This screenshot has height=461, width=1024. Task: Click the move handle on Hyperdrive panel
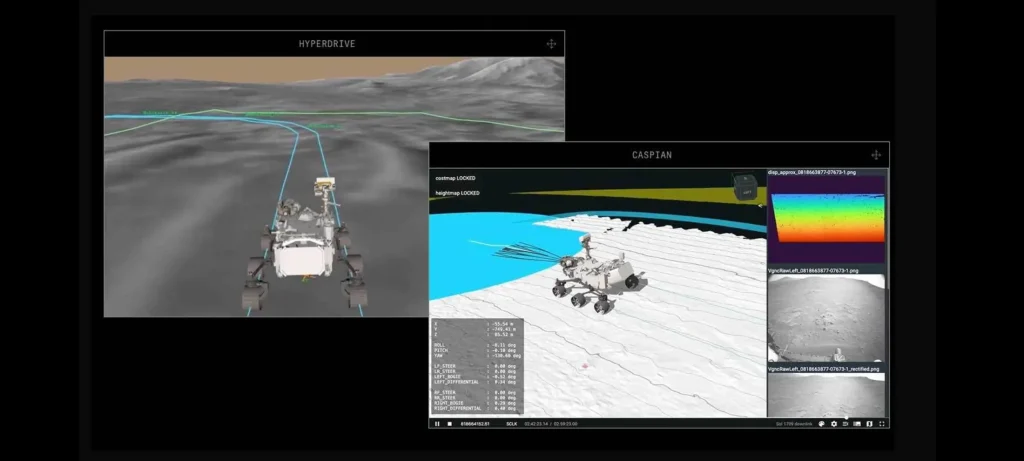(551, 44)
